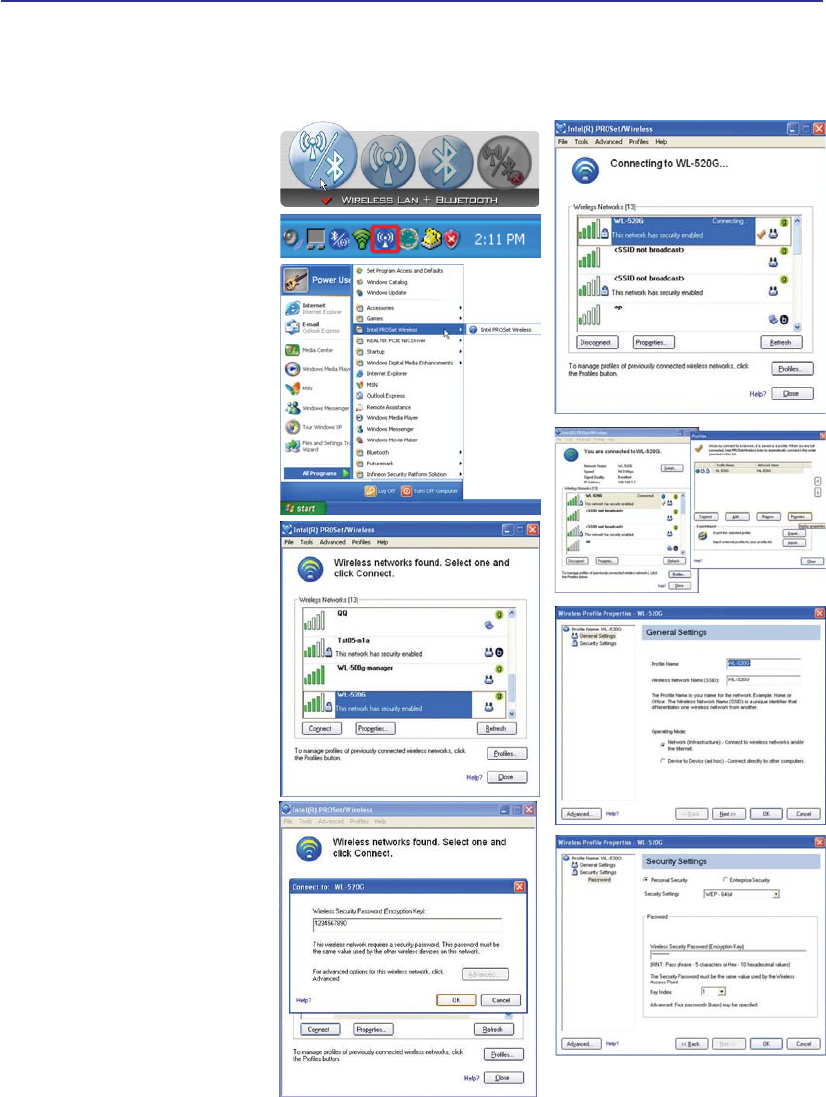Click Back in the Security Settings dialog
This screenshot has width=826, height=1097.
pos(691,1044)
